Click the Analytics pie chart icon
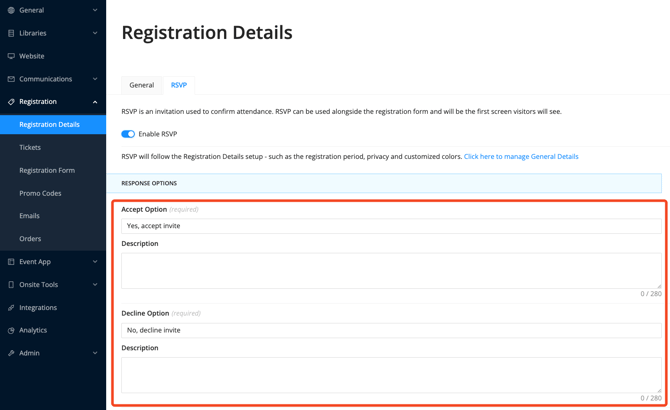This screenshot has width=670, height=410. point(11,330)
